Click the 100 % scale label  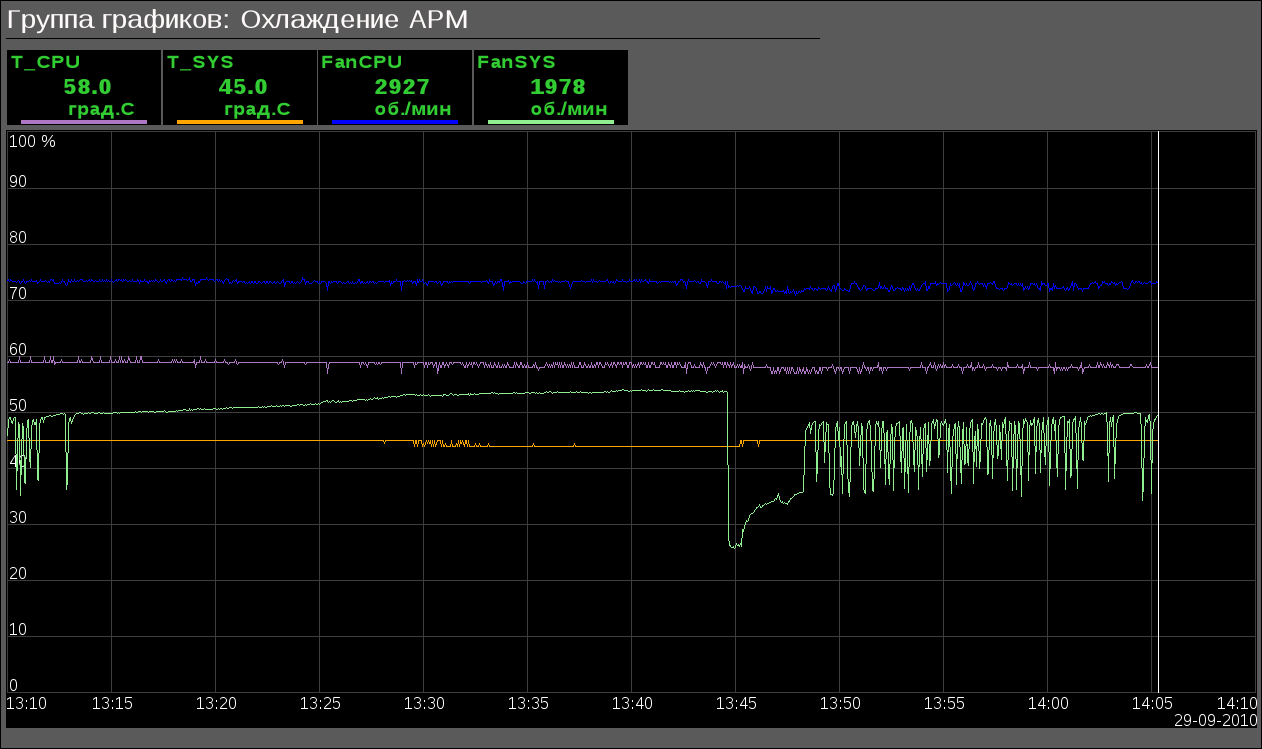32,142
